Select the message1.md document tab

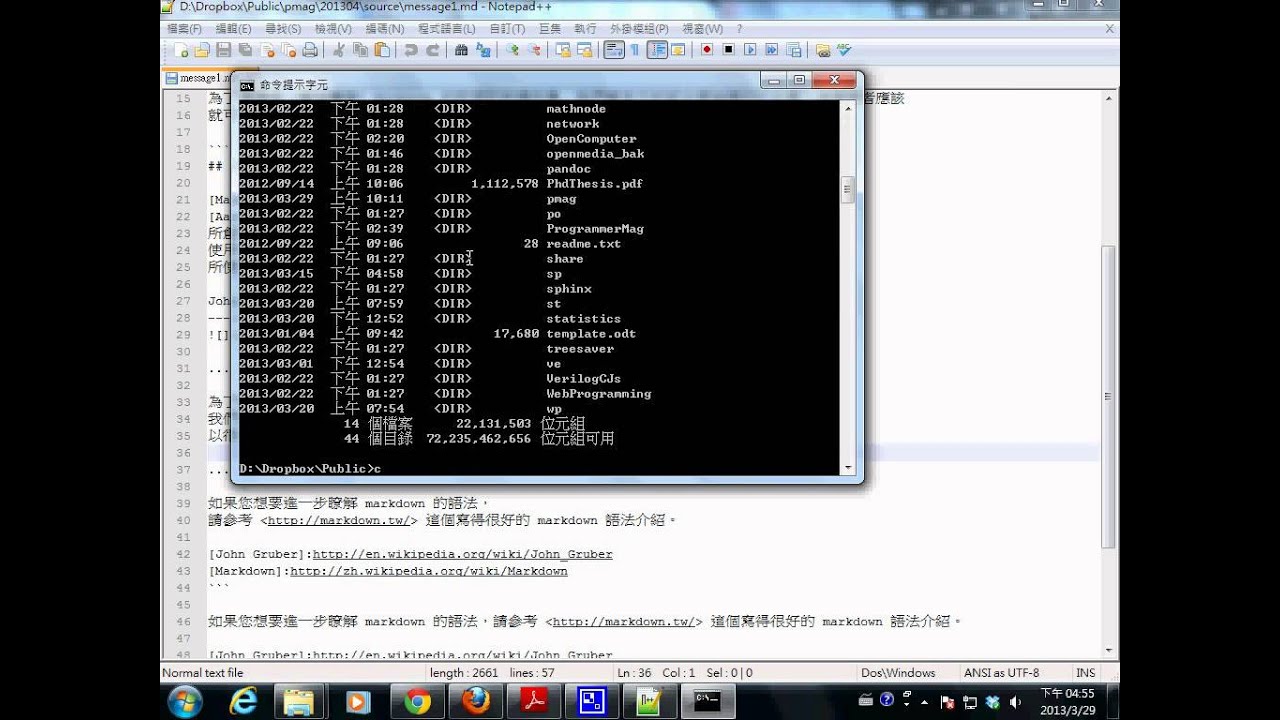(199, 78)
